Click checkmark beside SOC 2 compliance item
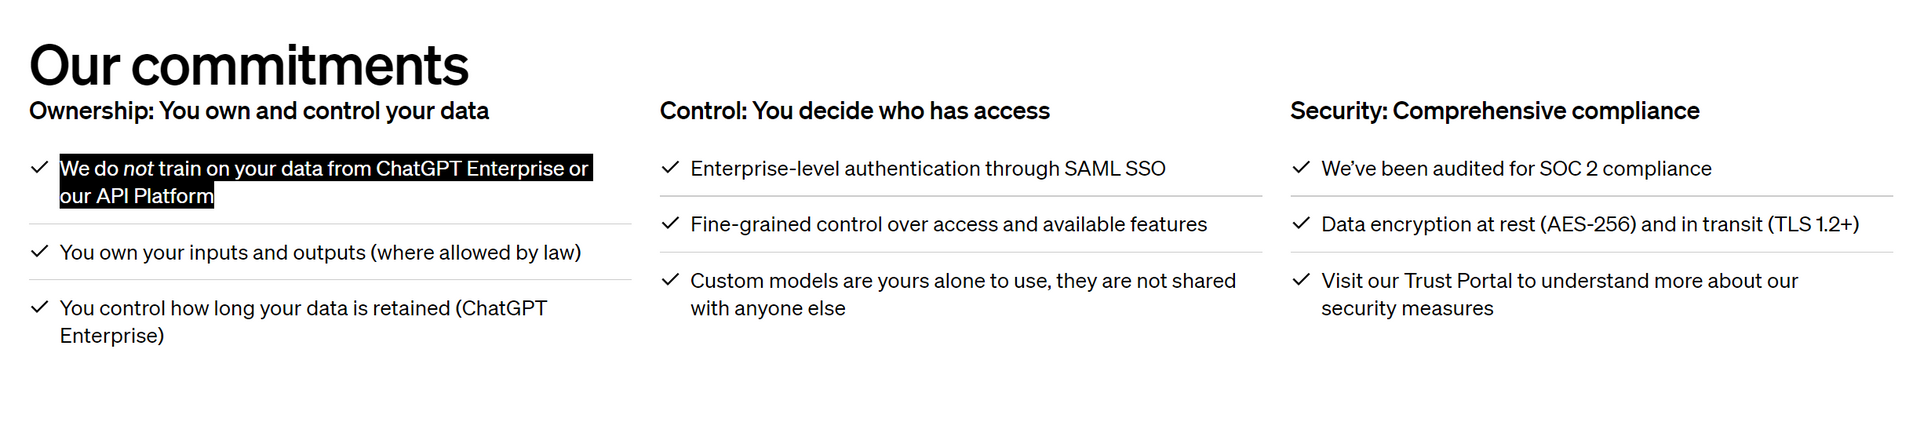This screenshot has height=429, width=1920. pos(1301,167)
